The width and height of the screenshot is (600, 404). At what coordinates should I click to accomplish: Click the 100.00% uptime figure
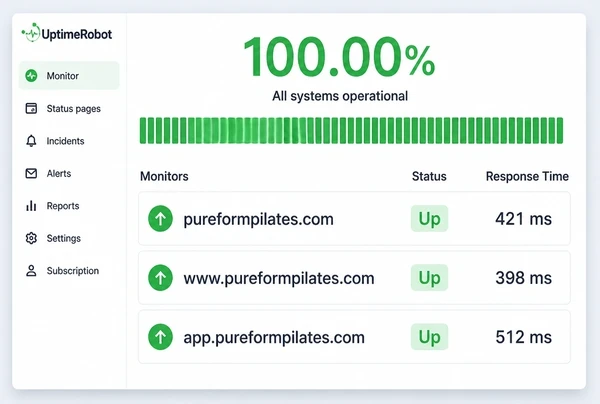click(339, 57)
